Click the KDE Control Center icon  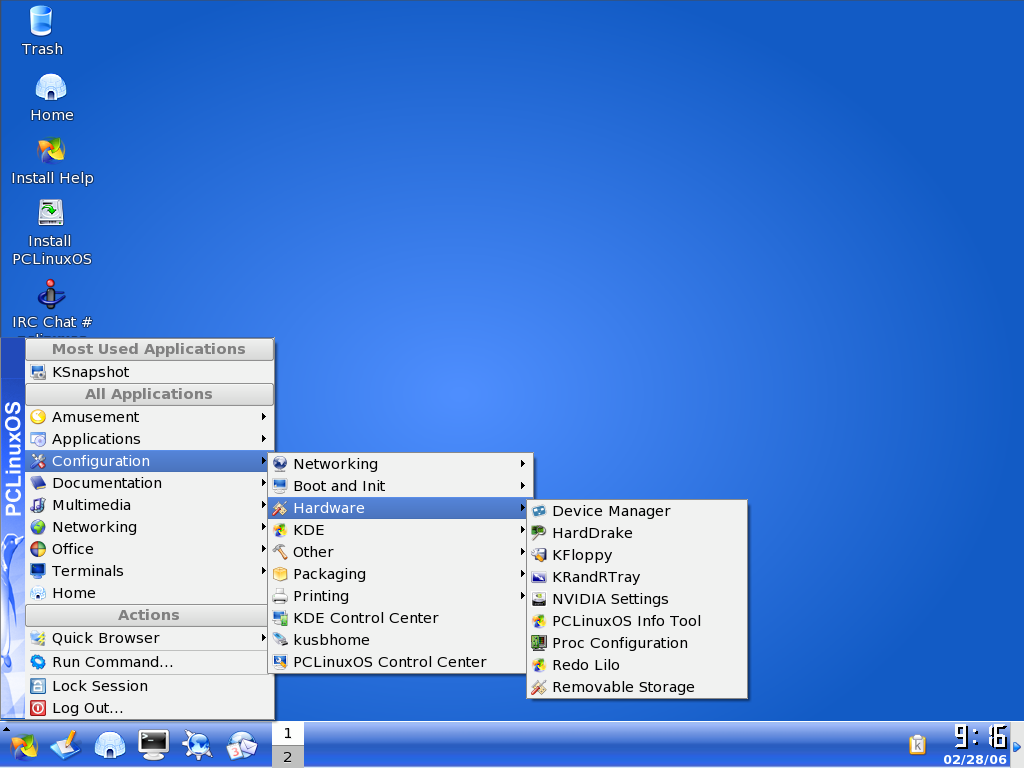(x=280, y=618)
